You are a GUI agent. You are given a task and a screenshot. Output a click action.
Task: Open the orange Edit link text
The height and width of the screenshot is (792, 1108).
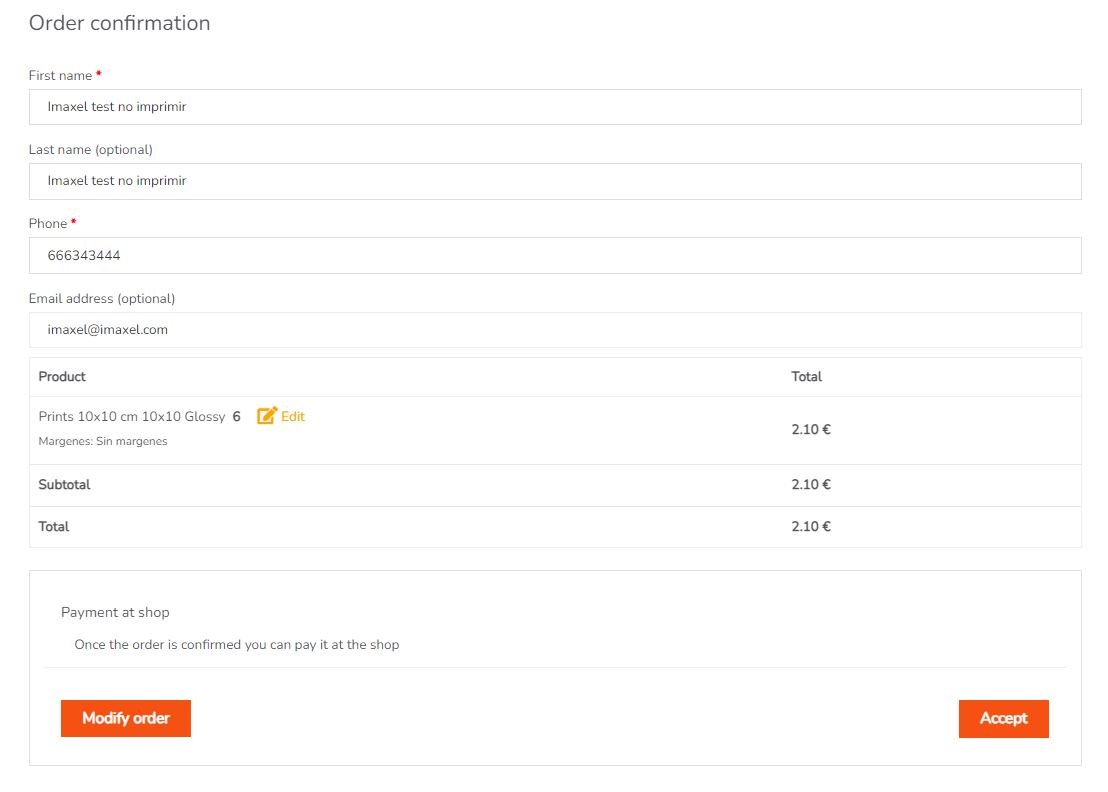293,416
